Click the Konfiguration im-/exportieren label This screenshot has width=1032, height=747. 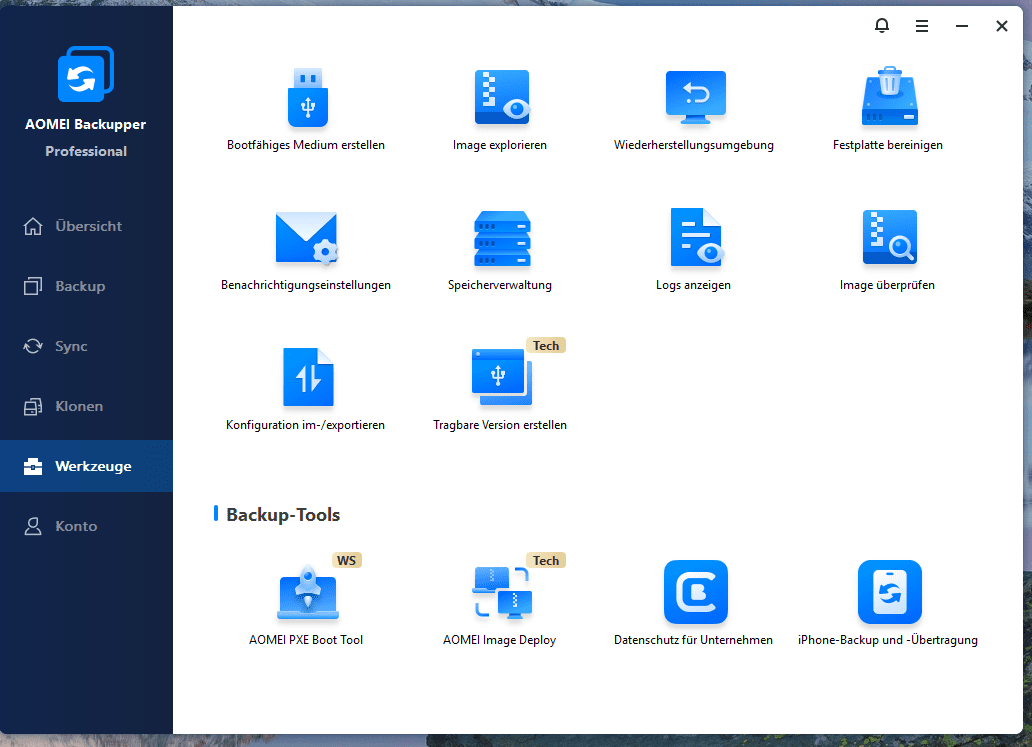tap(305, 425)
